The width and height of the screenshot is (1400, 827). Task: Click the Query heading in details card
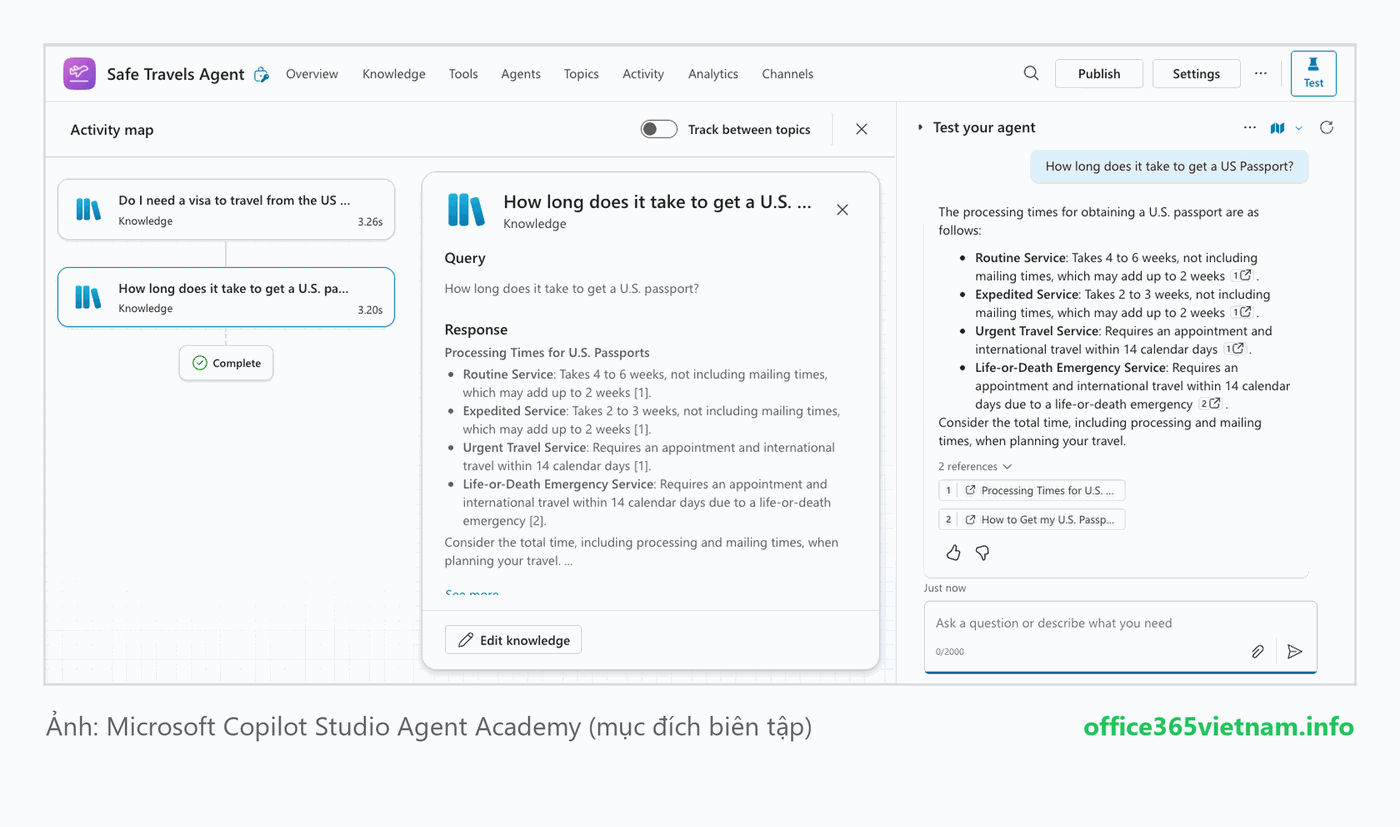[465, 258]
